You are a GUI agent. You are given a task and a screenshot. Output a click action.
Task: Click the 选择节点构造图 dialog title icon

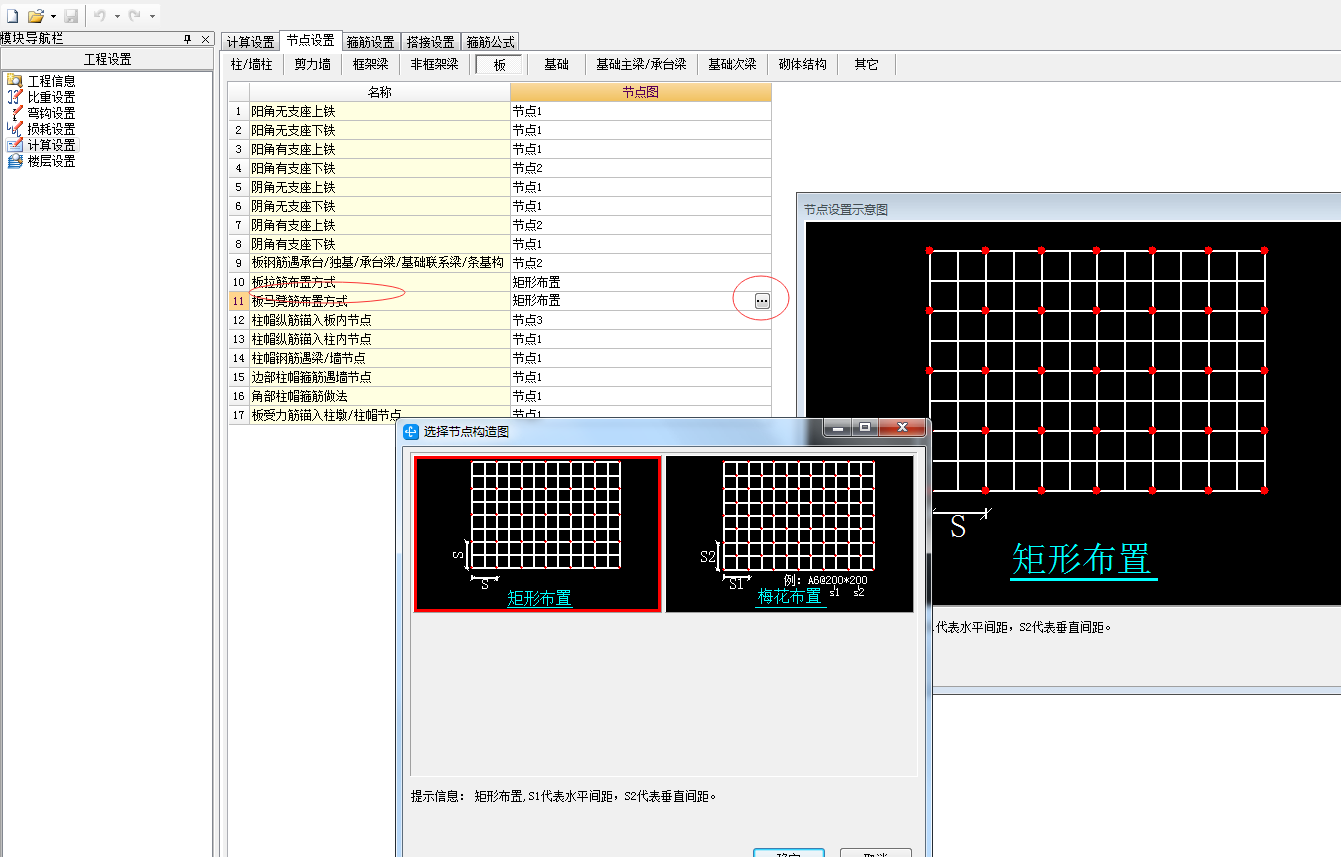pos(411,431)
